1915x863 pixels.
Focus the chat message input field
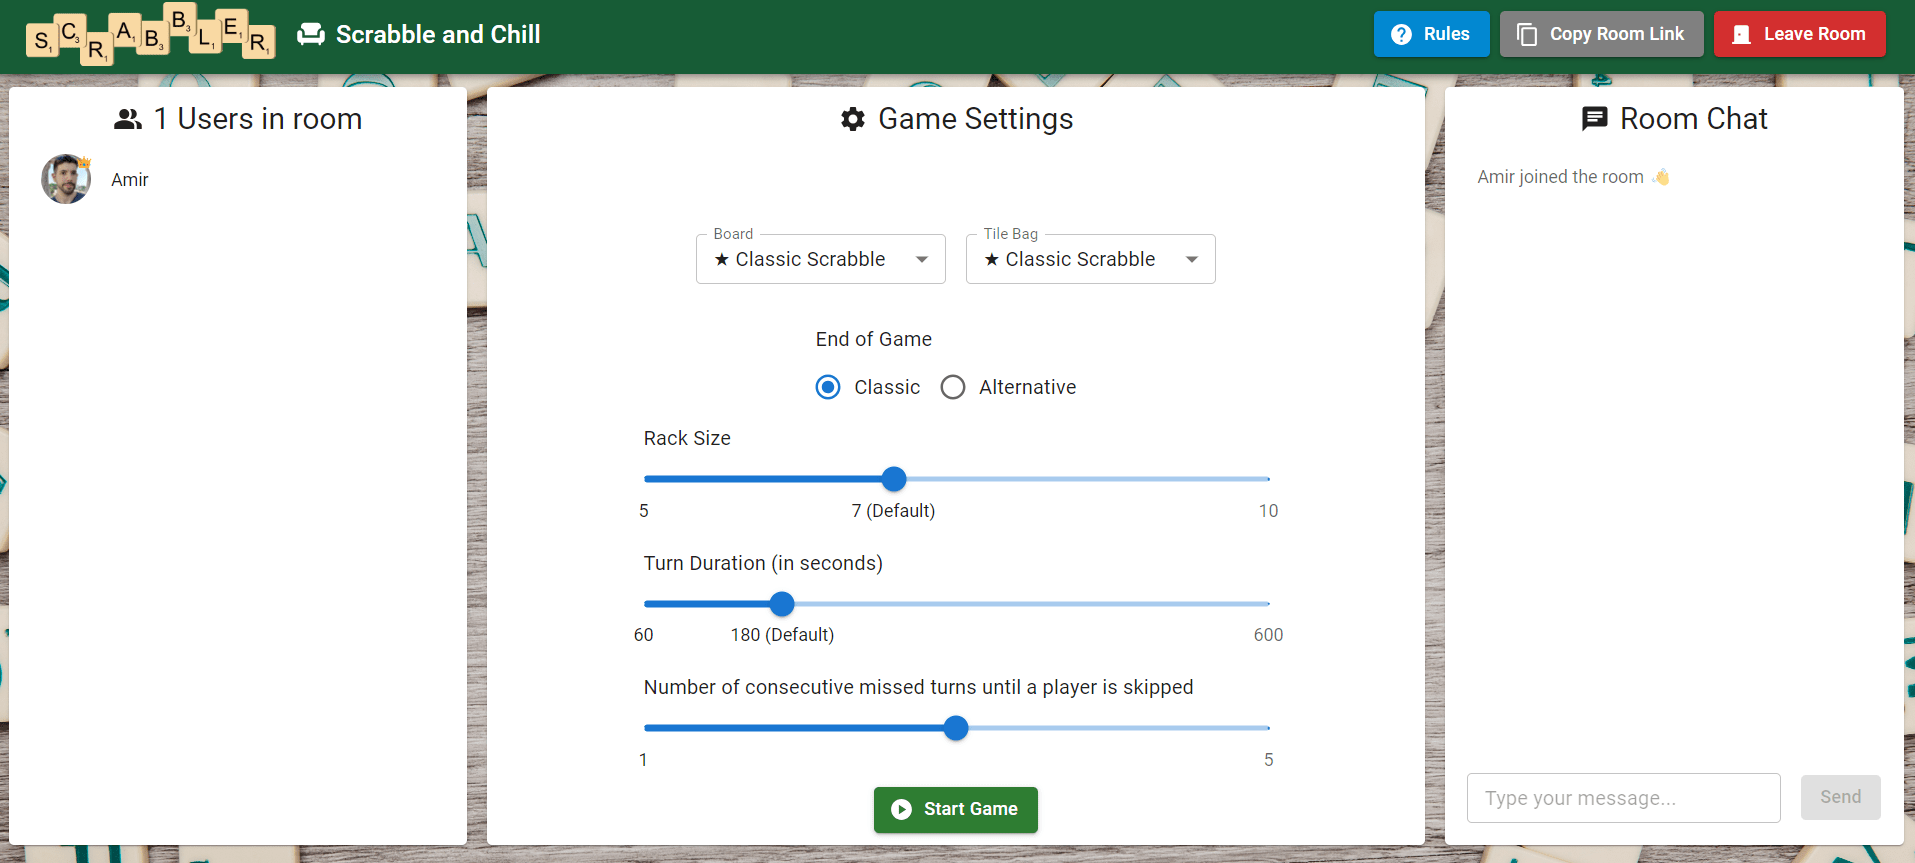click(1623, 798)
